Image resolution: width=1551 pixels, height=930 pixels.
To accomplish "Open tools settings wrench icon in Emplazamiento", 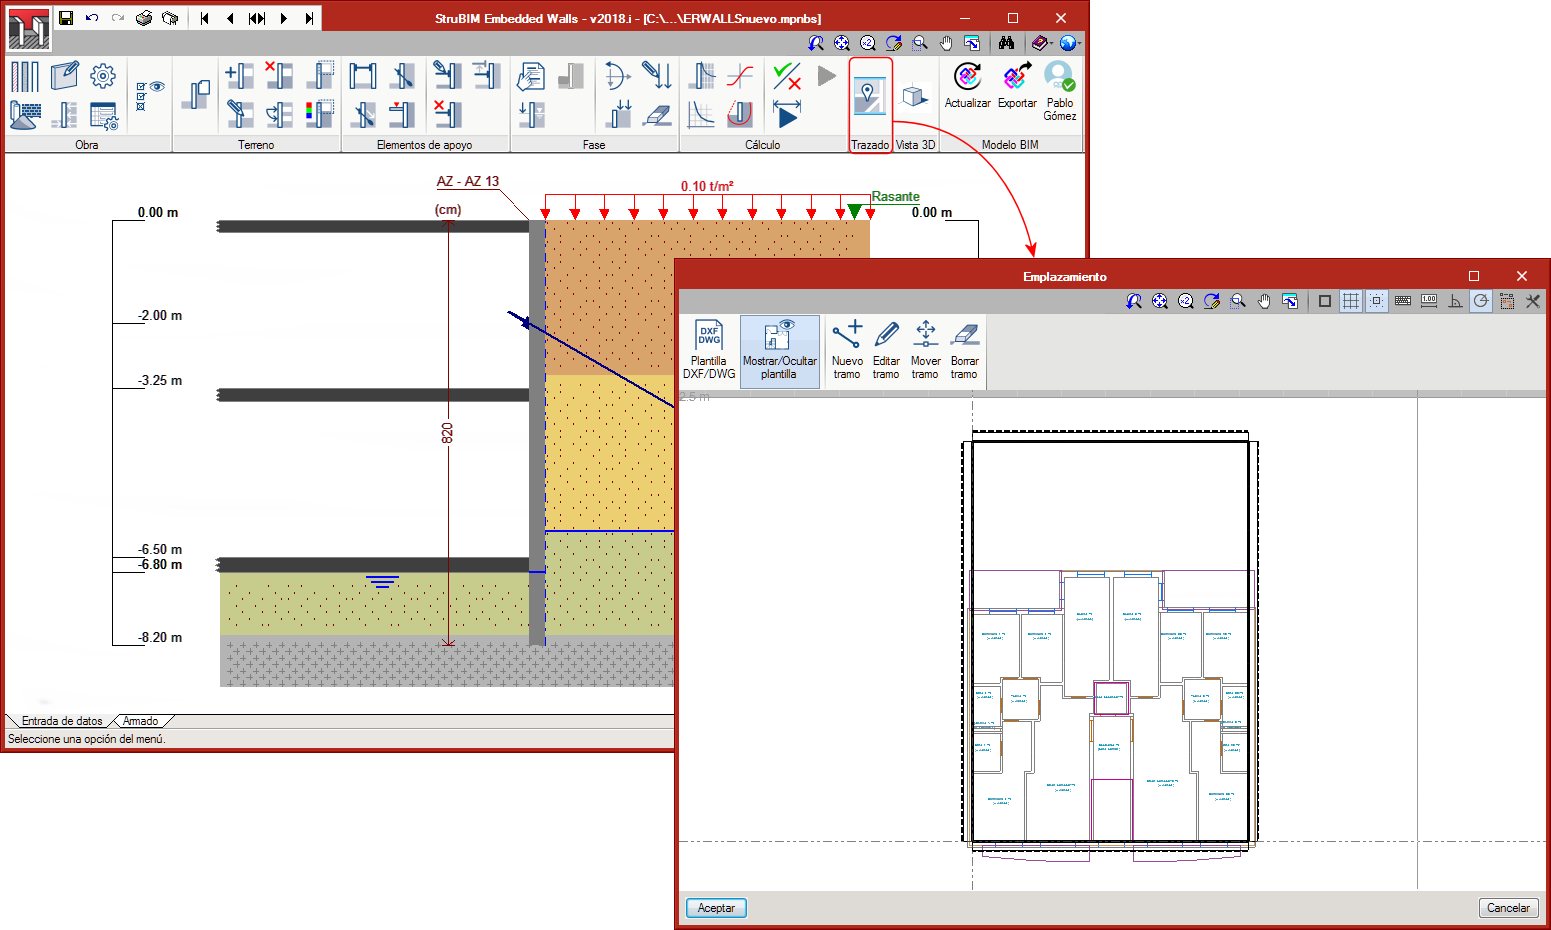I will tap(1533, 301).
